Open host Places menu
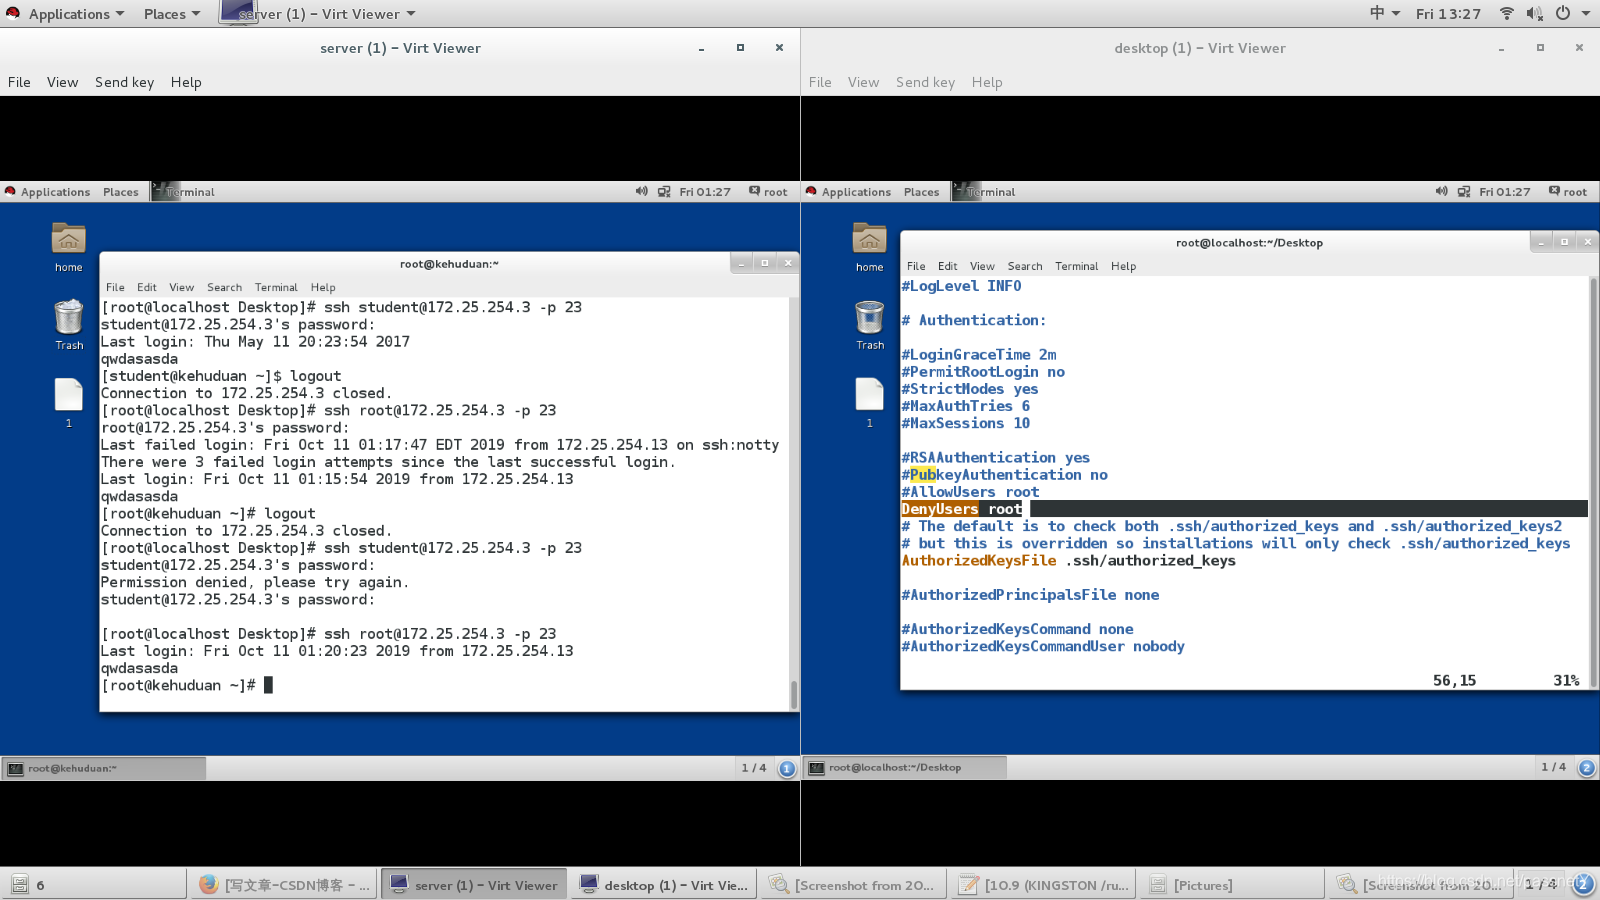The image size is (1600, 900). pyautogui.click(x=172, y=14)
